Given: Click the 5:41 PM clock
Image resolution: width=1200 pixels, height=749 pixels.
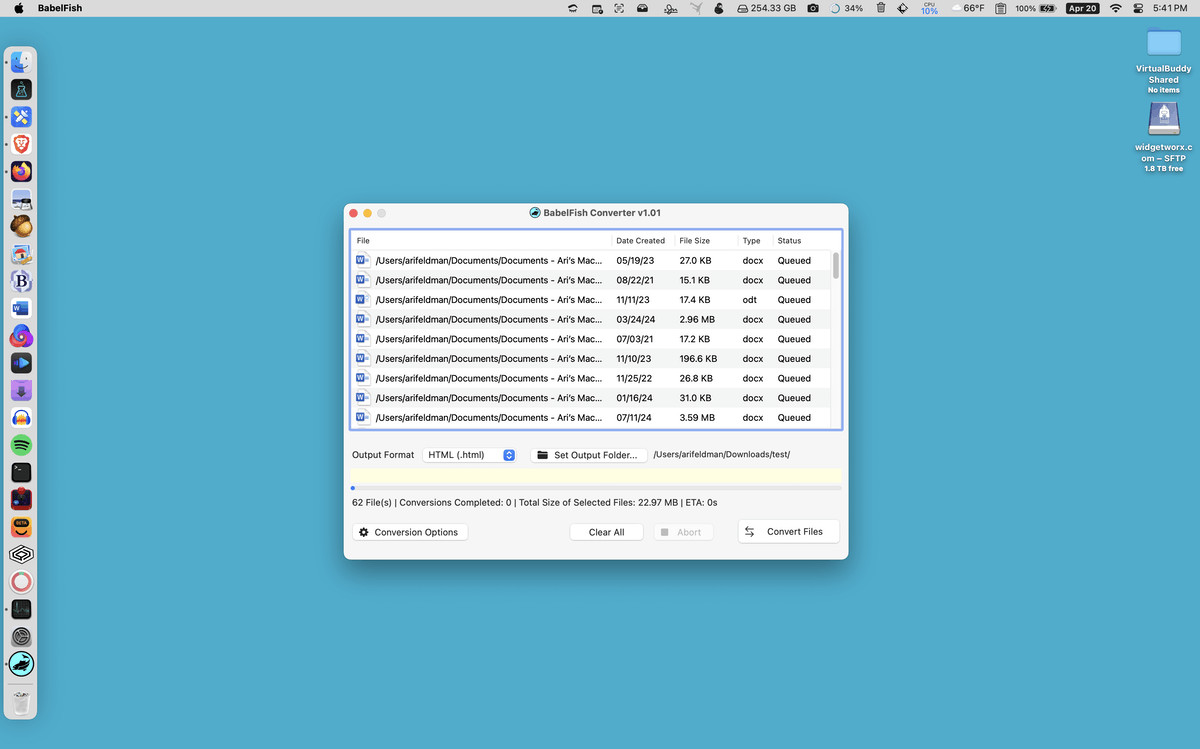Looking at the screenshot, I should click(x=1170, y=8).
